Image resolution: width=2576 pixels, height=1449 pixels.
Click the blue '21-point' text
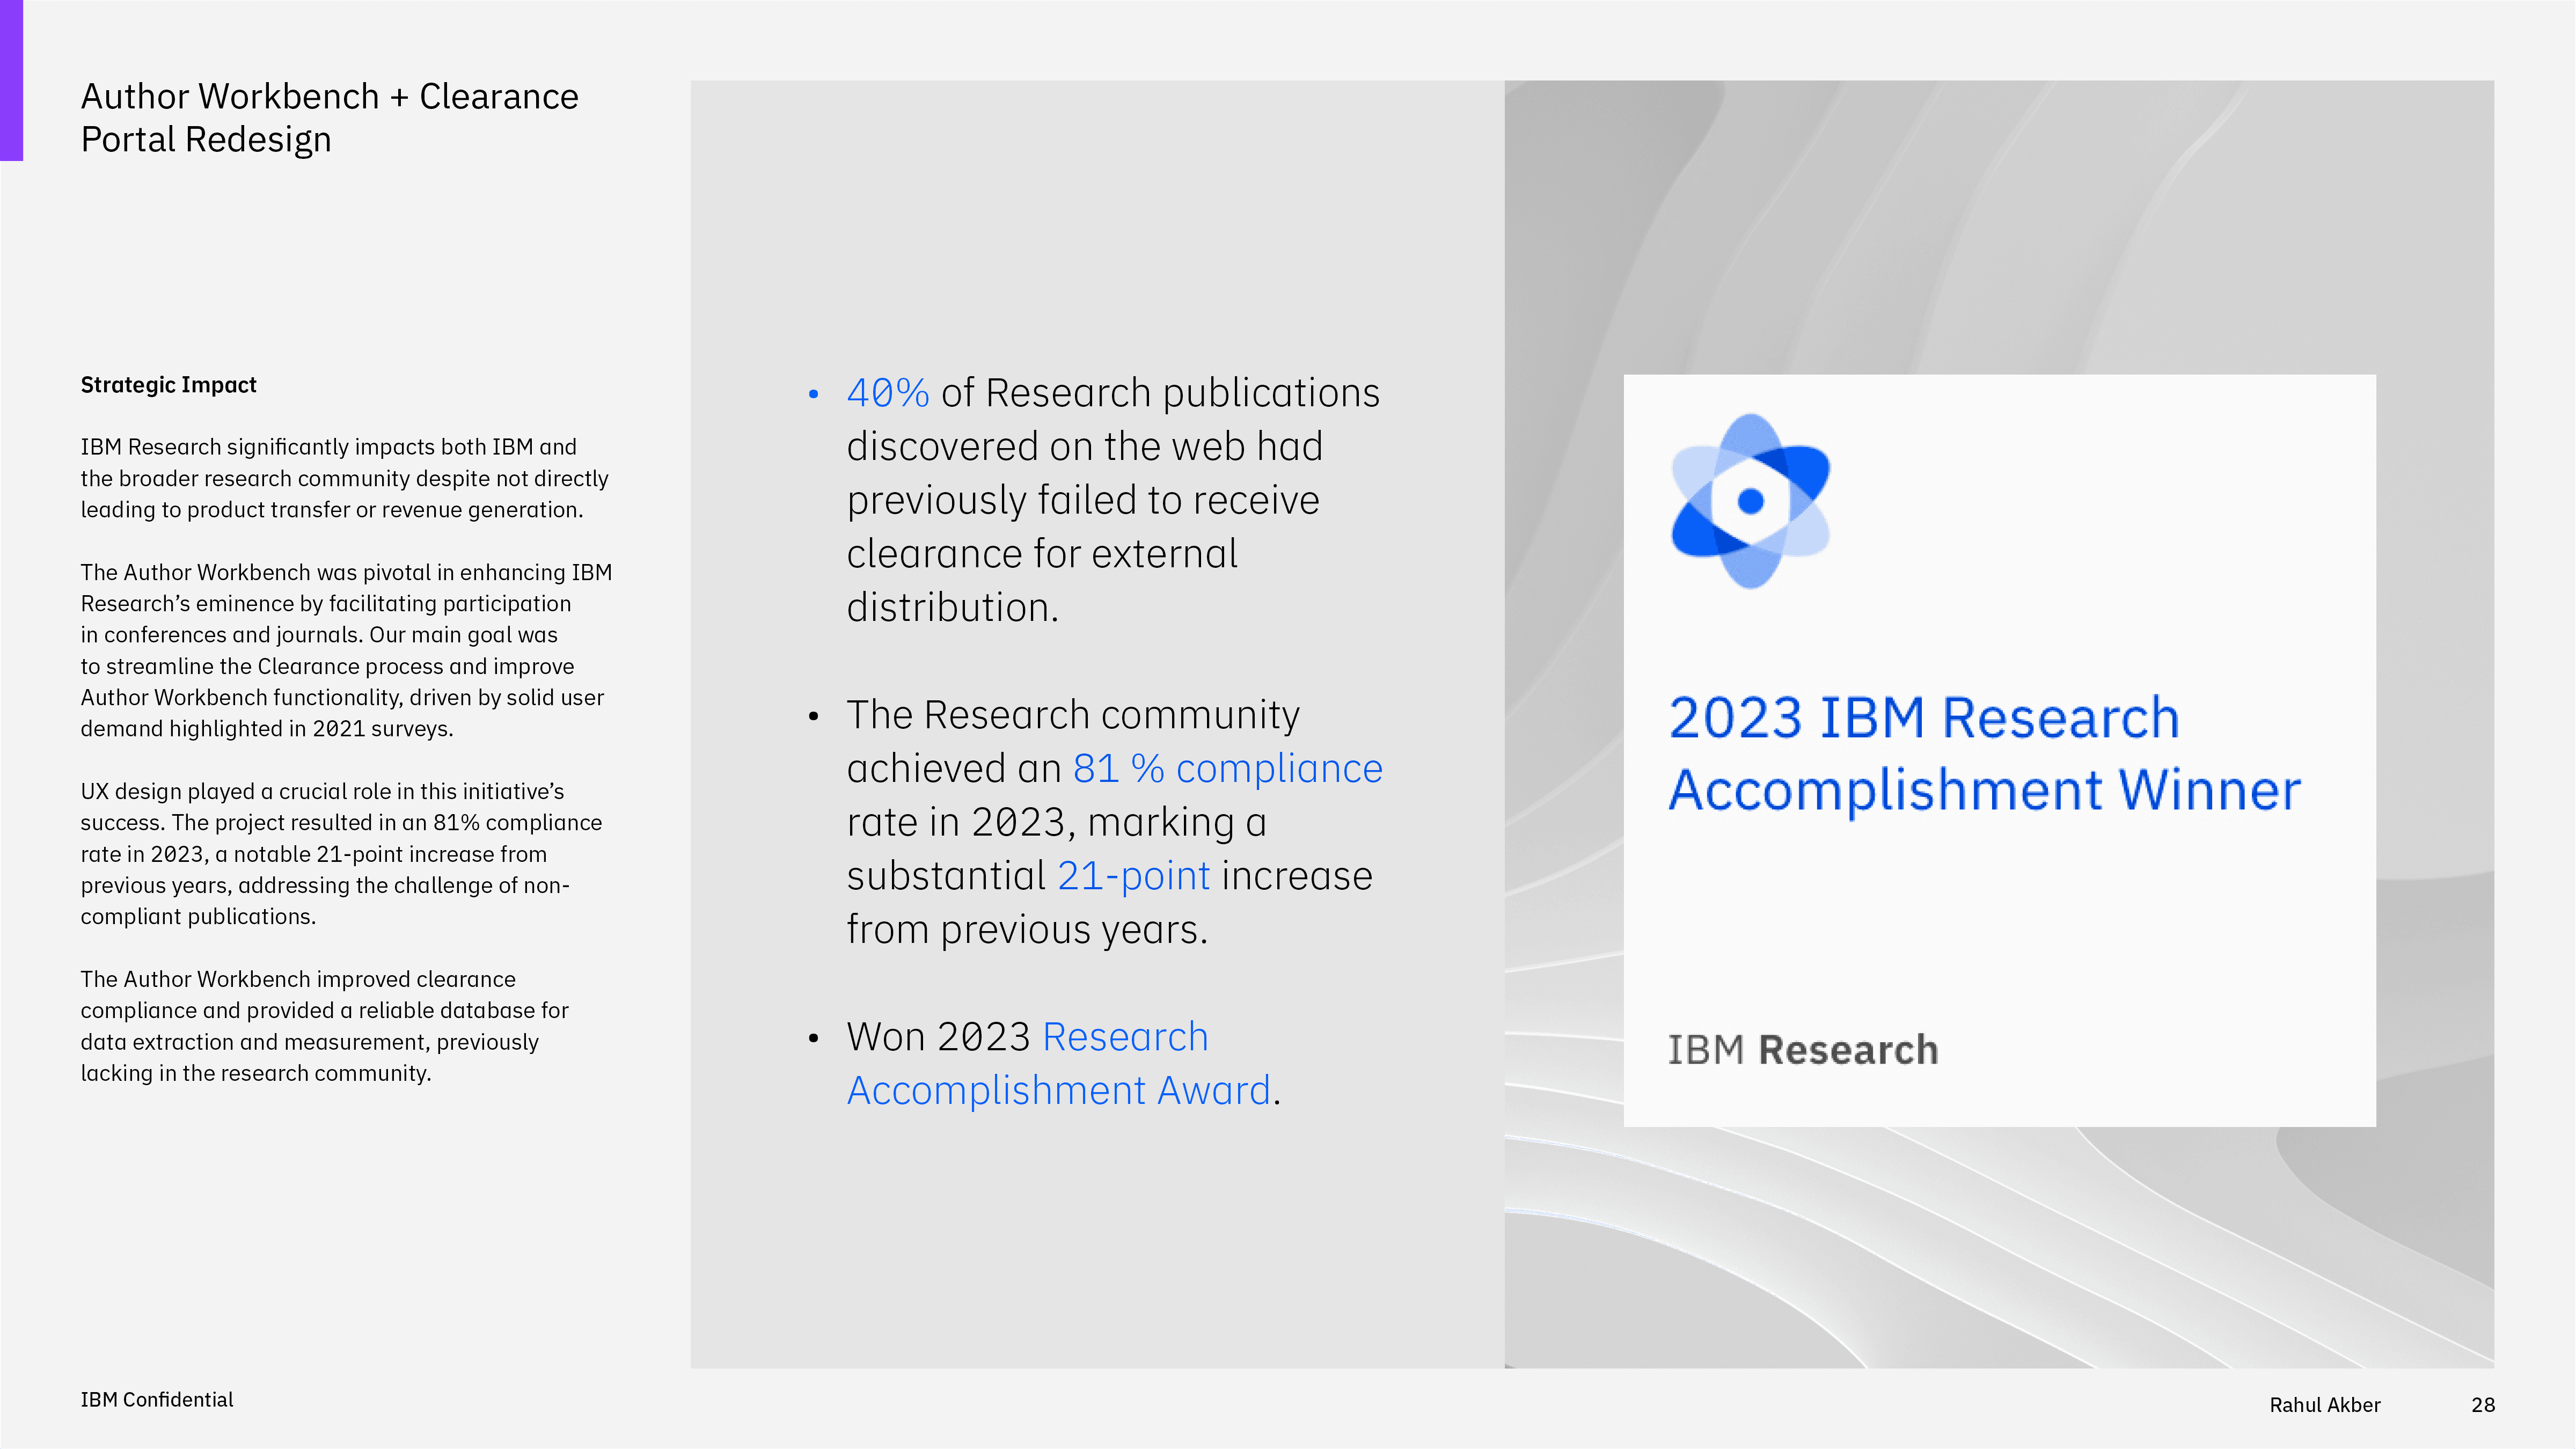1133,876
